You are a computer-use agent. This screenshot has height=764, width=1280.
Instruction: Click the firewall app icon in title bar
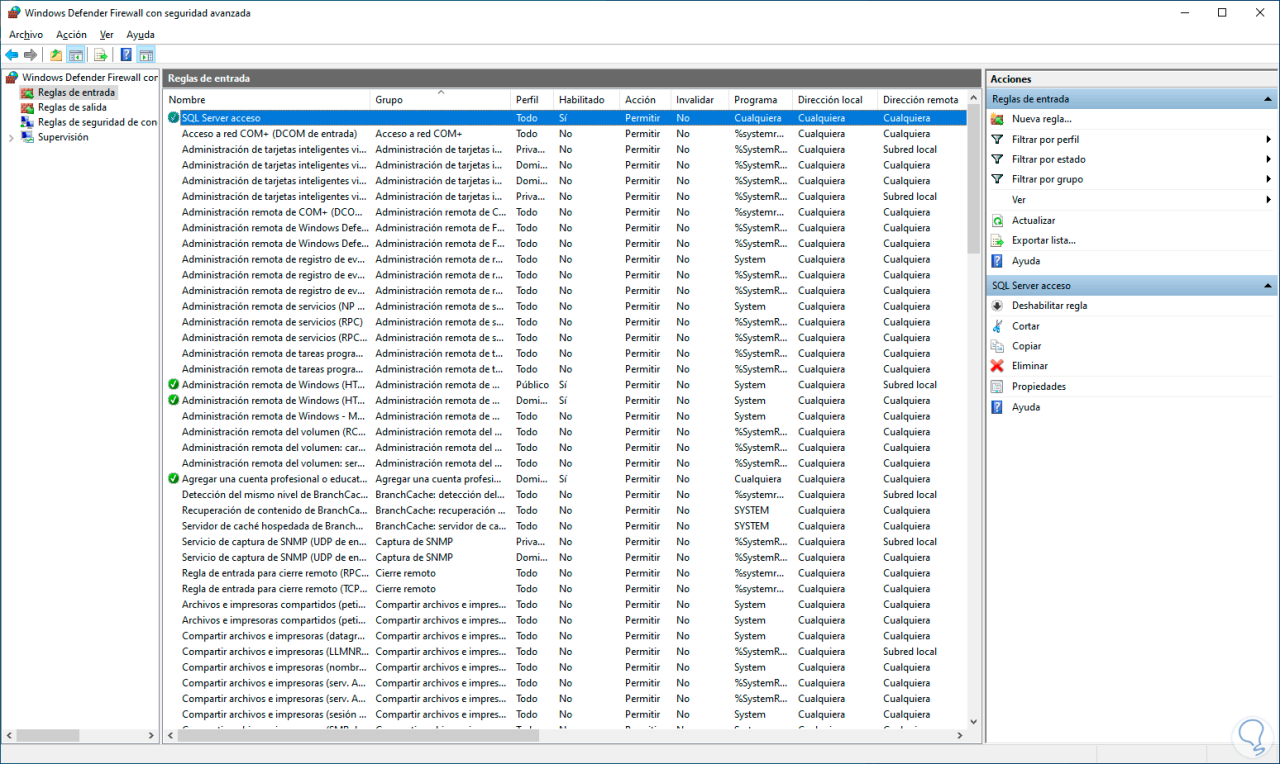12,13
